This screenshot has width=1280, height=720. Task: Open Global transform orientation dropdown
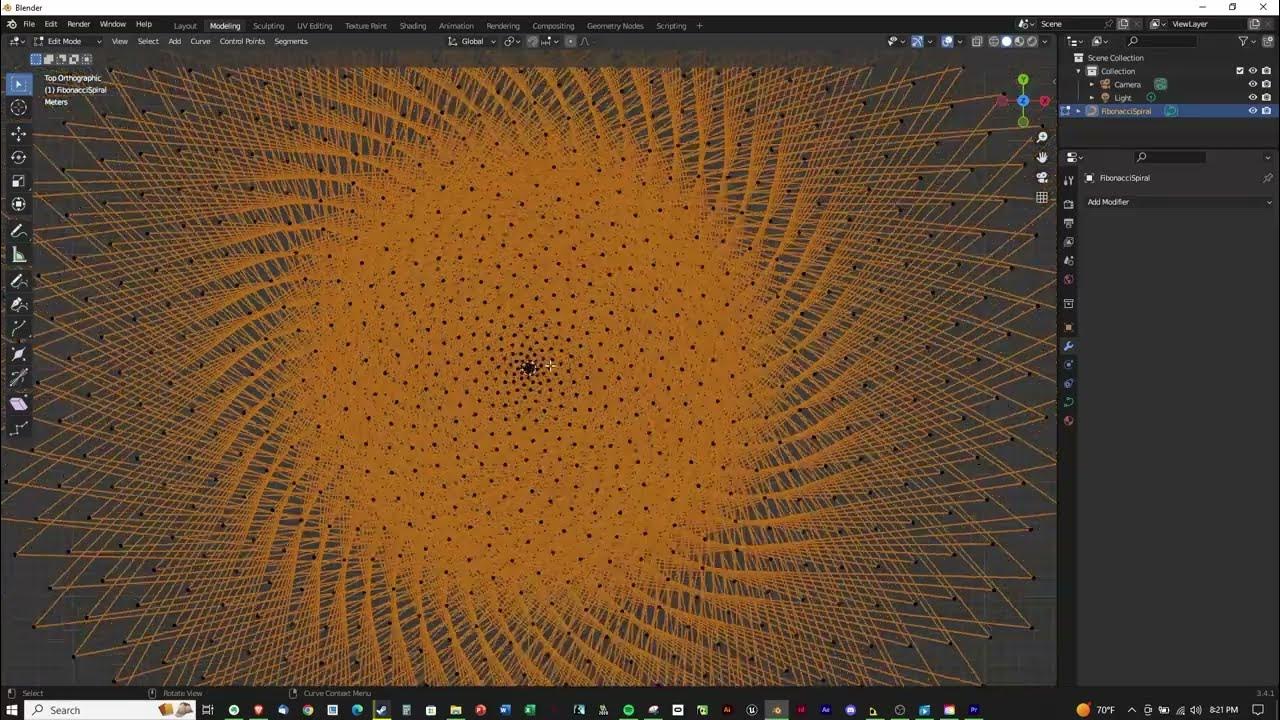[x=472, y=41]
